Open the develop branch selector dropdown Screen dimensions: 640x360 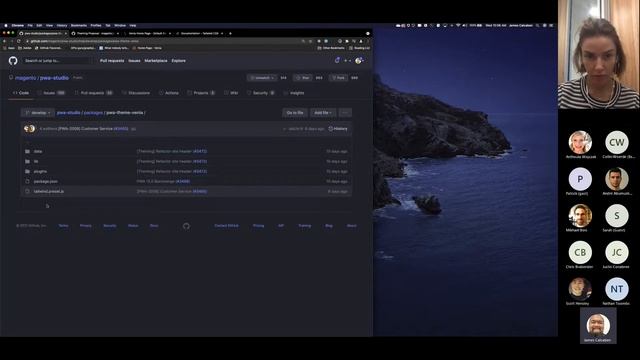[x=38, y=113]
